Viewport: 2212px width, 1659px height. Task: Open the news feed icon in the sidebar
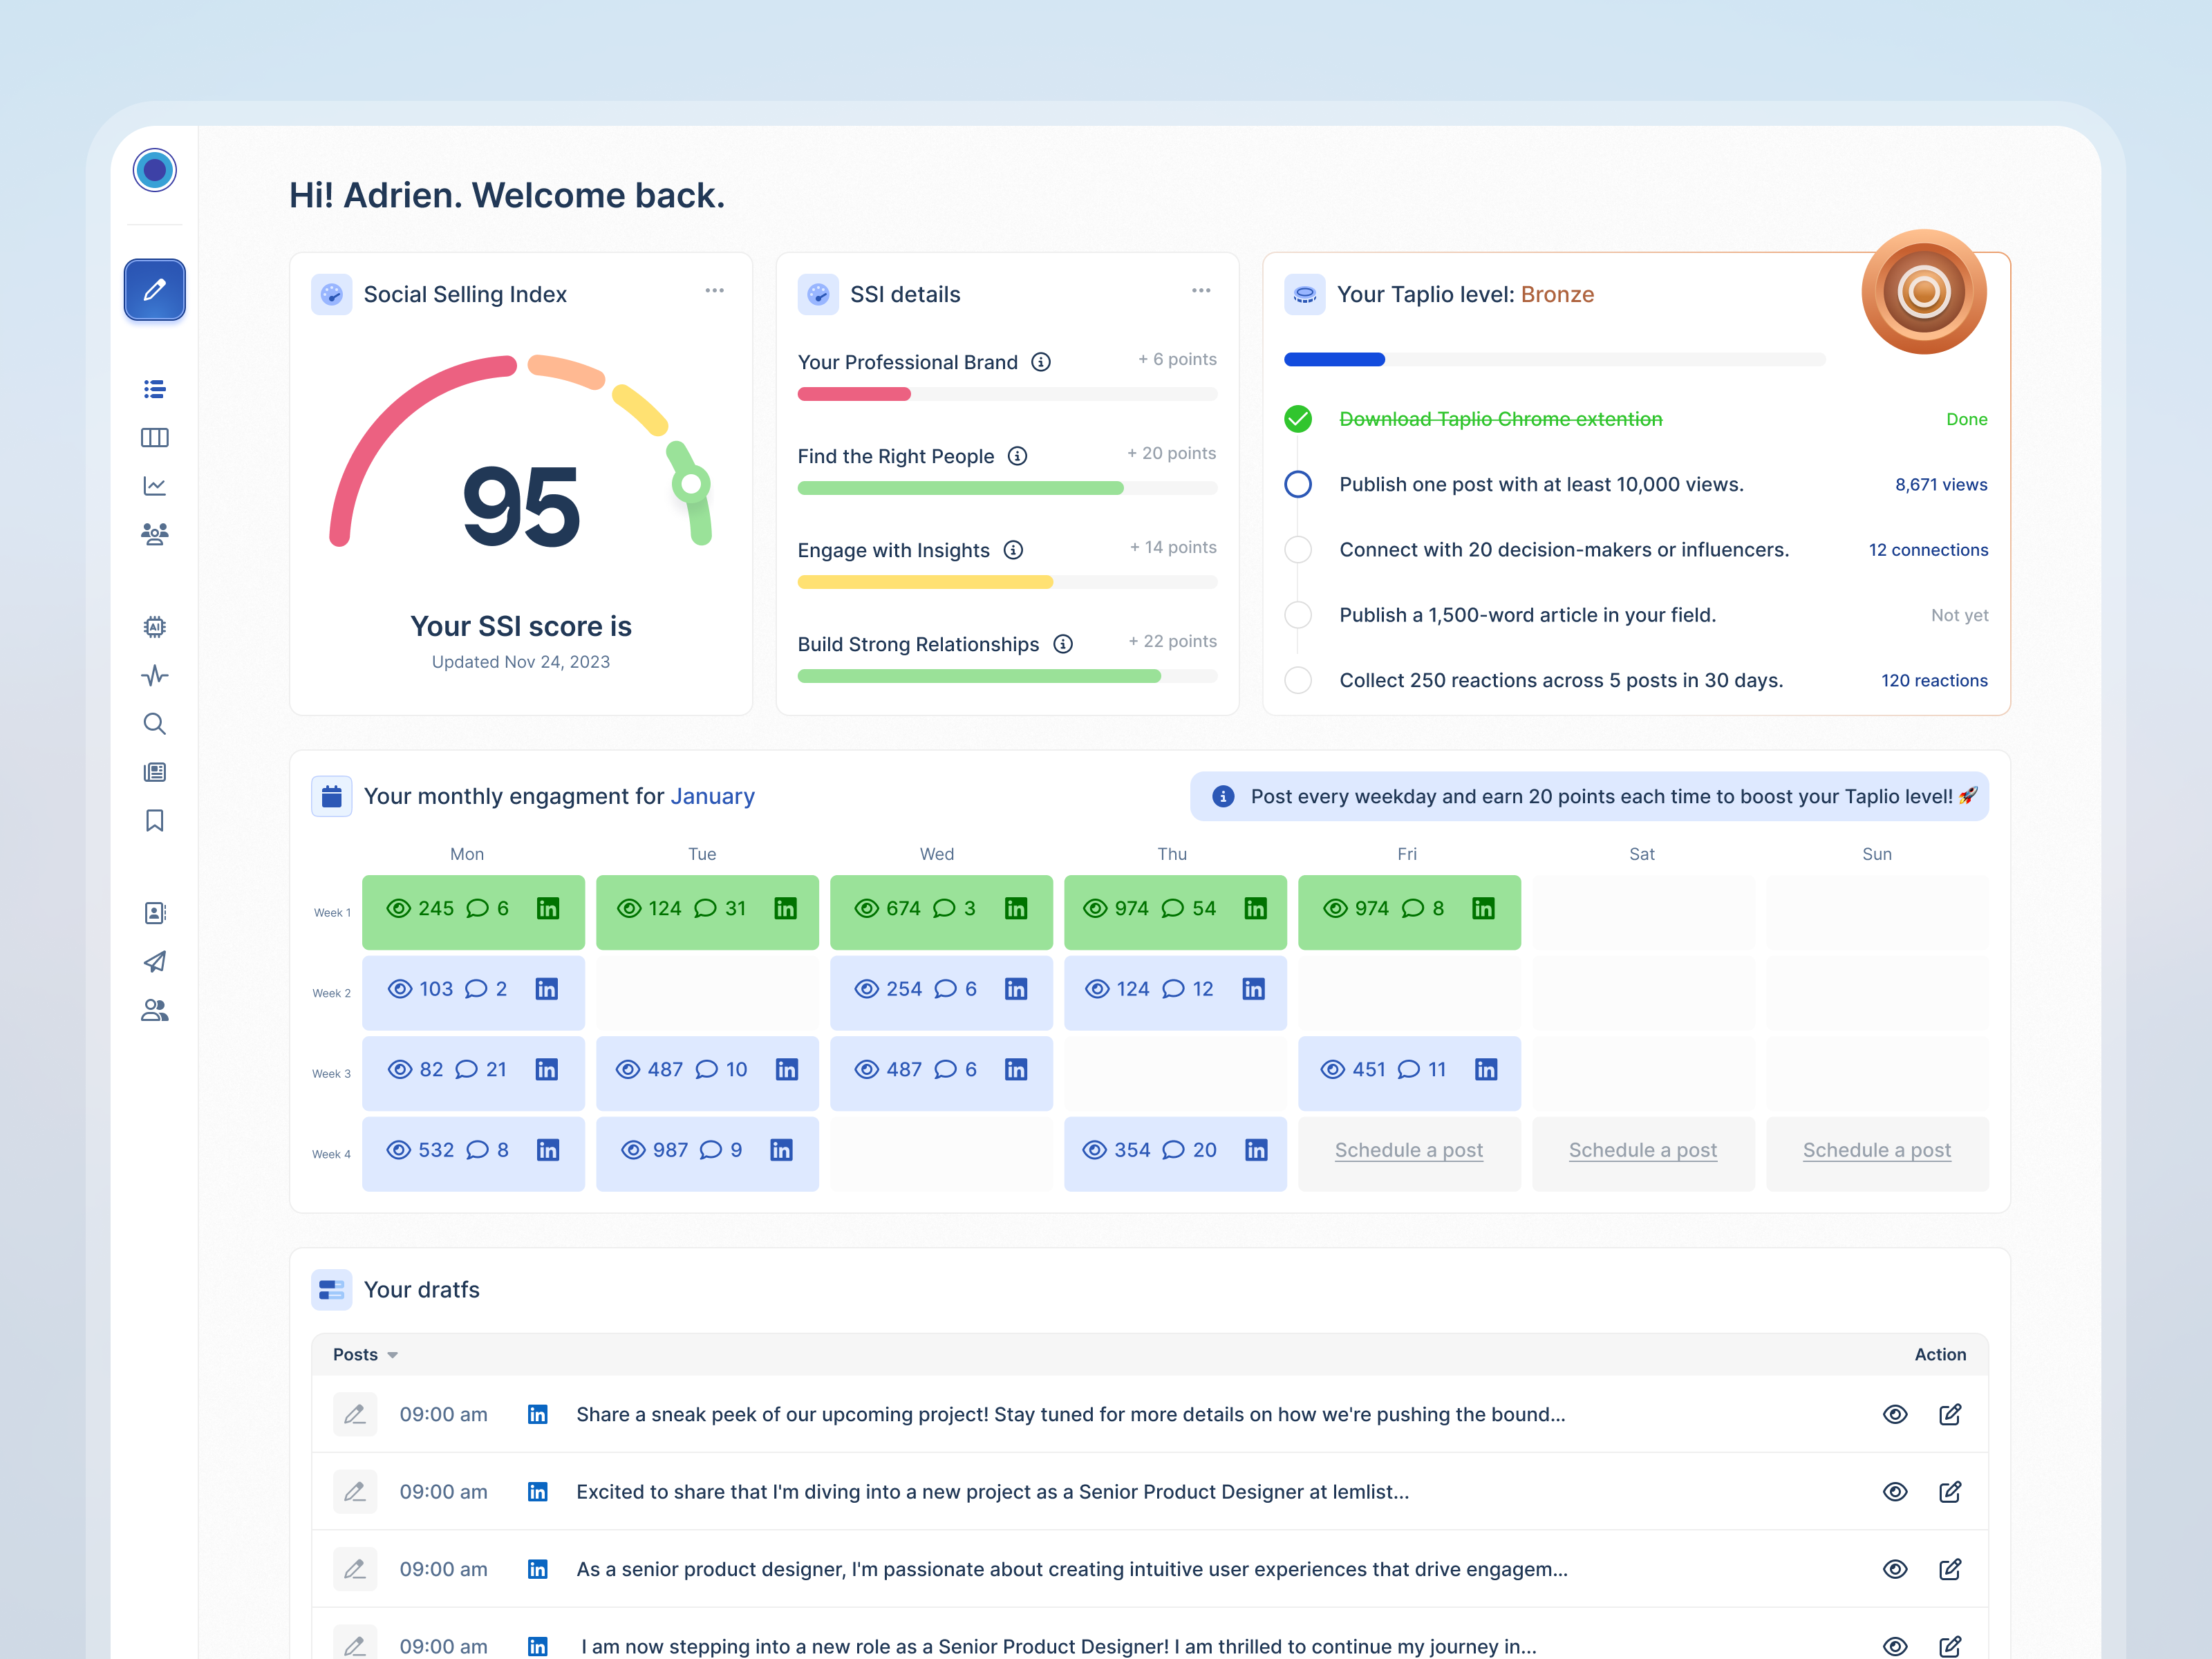(155, 771)
